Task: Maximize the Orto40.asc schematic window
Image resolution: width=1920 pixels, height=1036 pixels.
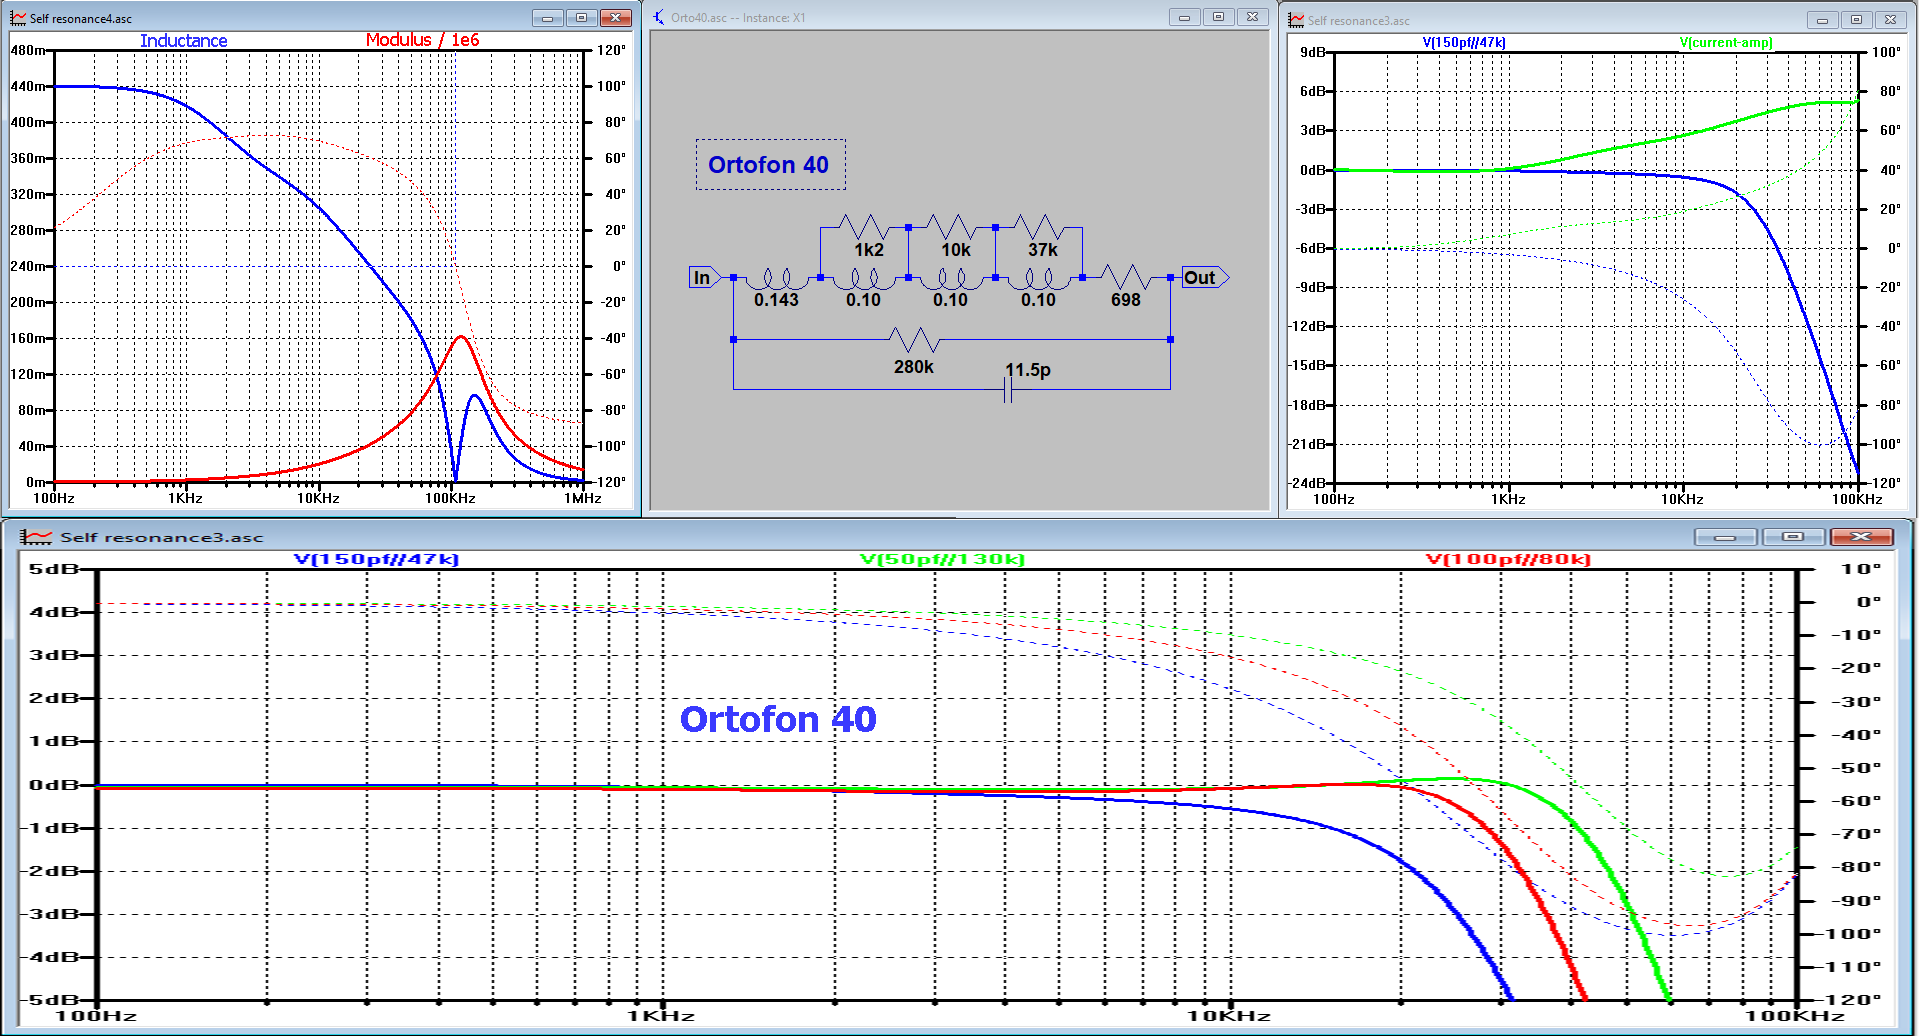Action: point(1218,17)
